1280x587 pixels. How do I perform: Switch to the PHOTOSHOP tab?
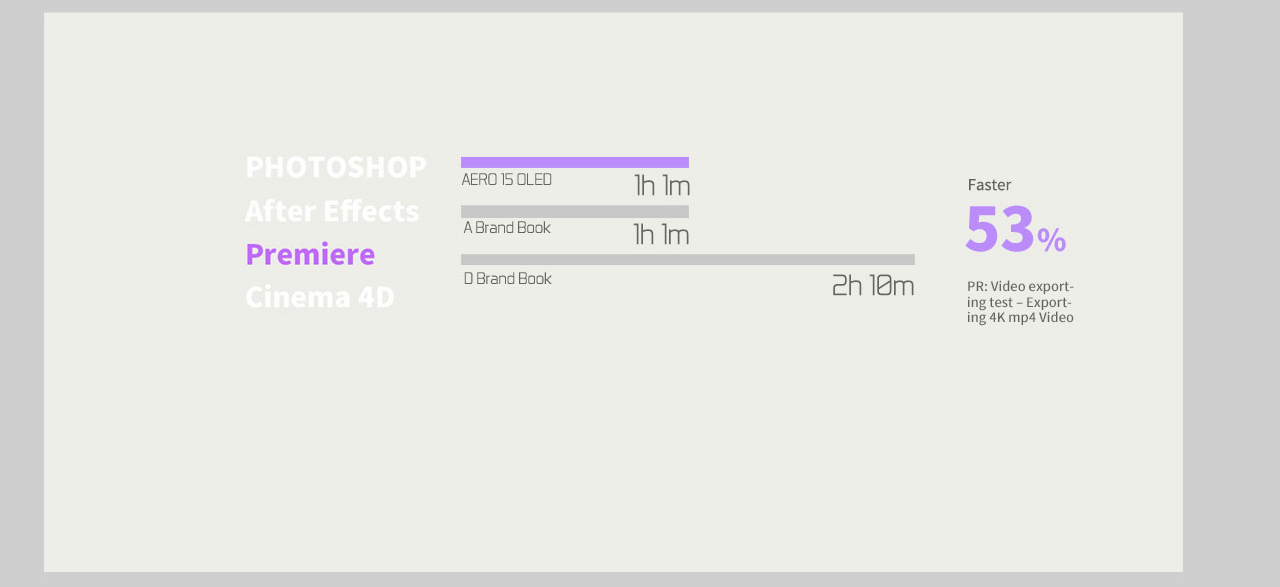click(x=335, y=167)
